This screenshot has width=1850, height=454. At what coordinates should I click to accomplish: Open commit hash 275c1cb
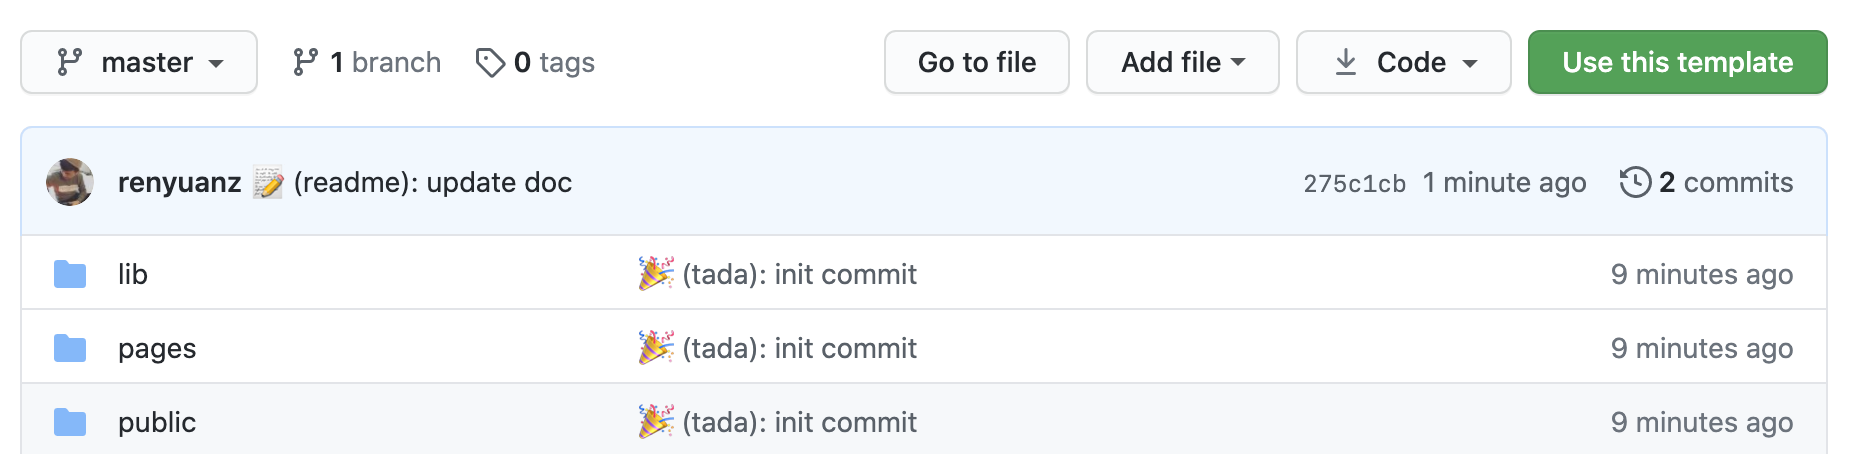coord(1354,184)
